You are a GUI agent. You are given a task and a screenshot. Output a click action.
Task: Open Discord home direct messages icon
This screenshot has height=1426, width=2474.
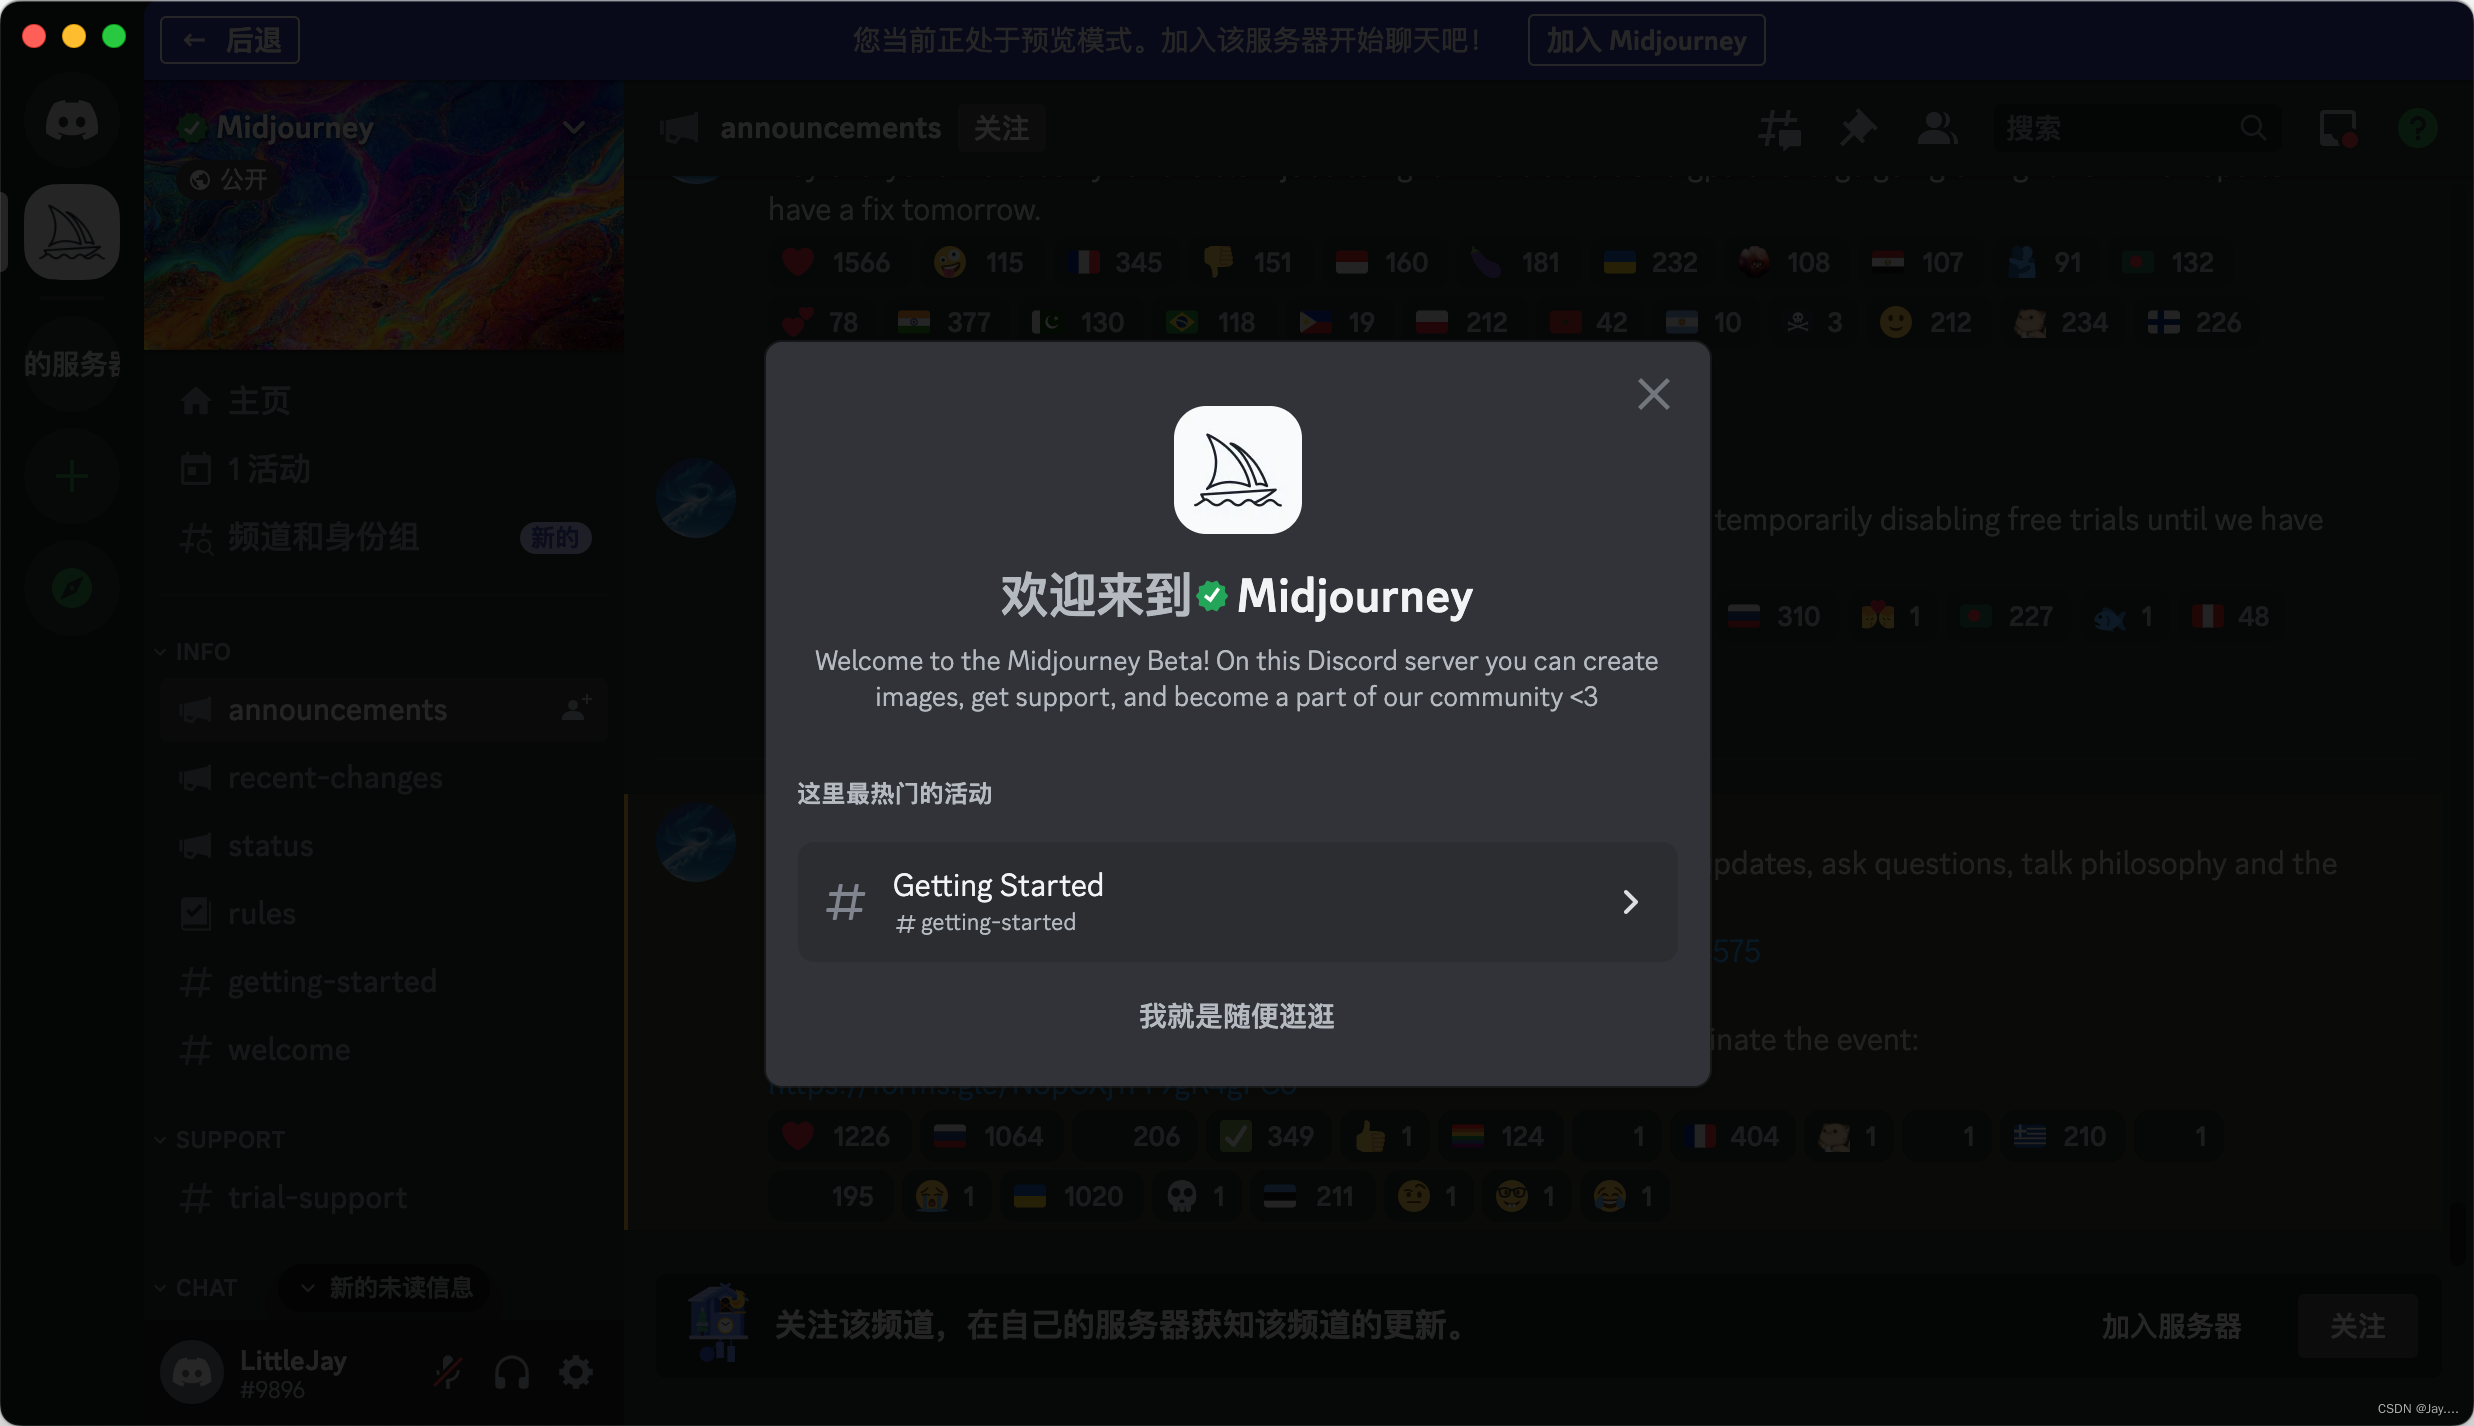click(72, 122)
